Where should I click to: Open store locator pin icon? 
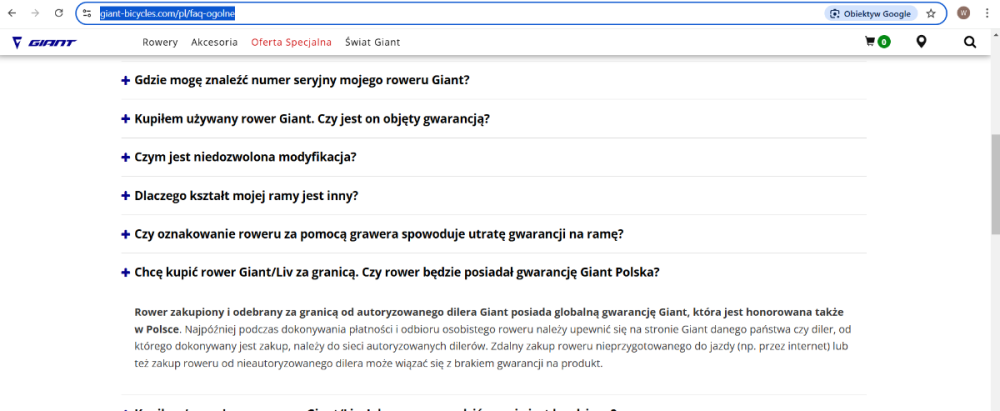click(x=921, y=42)
